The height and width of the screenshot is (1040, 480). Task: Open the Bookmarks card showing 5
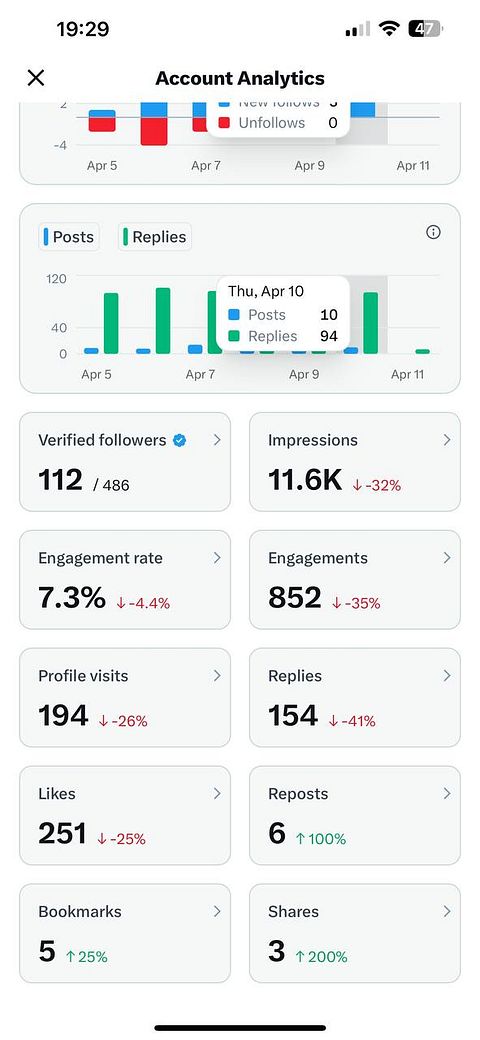click(125, 933)
